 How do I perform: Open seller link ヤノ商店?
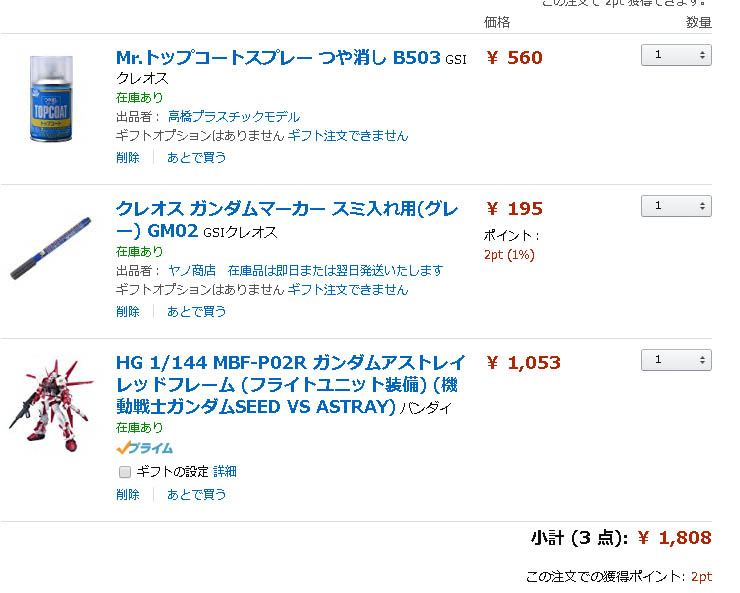tap(192, 270)
